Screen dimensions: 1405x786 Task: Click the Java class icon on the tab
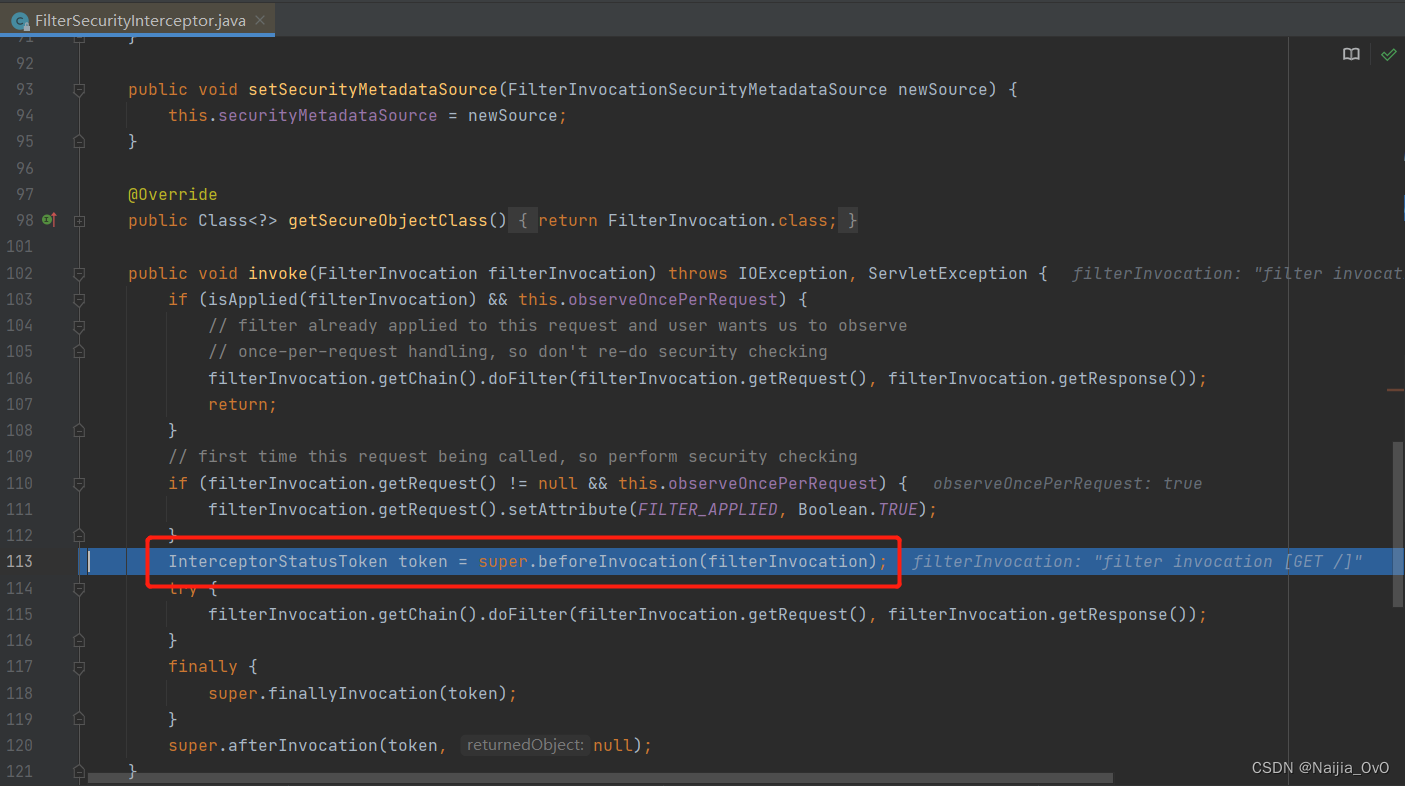coord(20,21)
